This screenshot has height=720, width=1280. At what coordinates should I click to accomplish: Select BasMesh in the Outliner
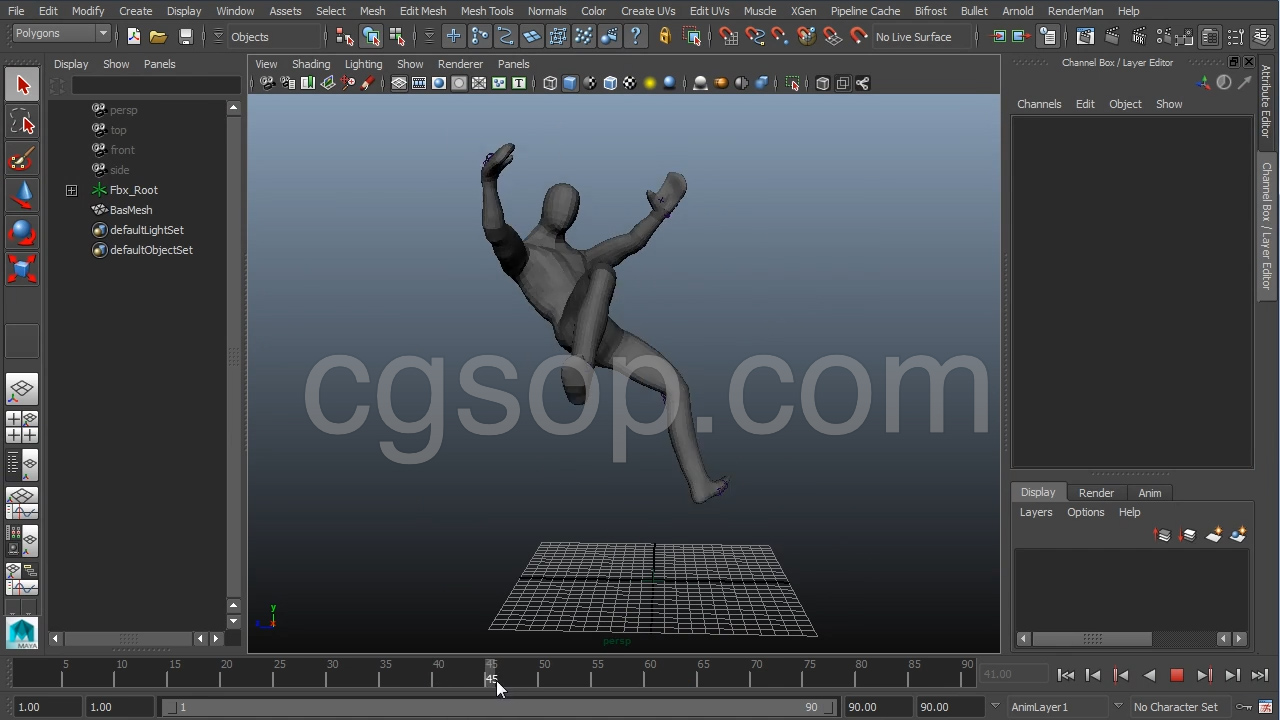pyautogui.click(x=131, y=210)
